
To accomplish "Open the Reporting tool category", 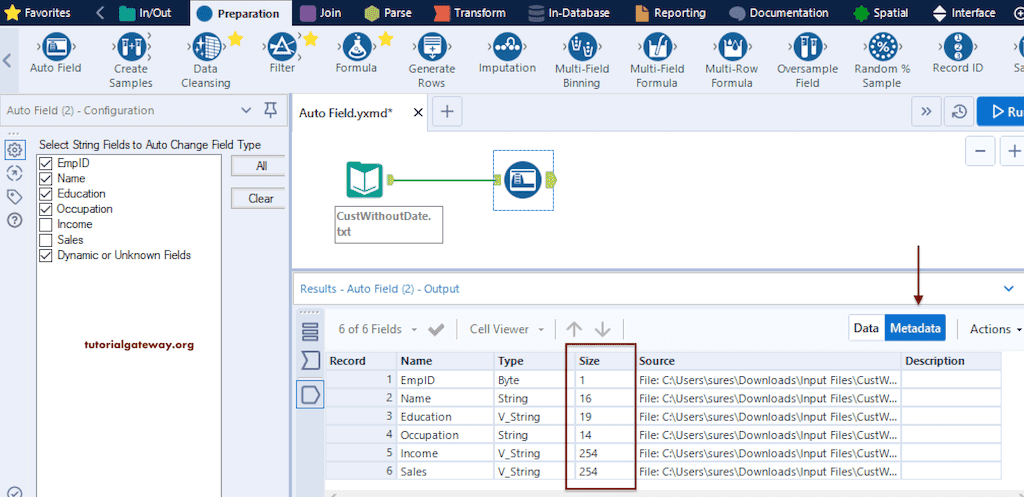I will (670, 13).
